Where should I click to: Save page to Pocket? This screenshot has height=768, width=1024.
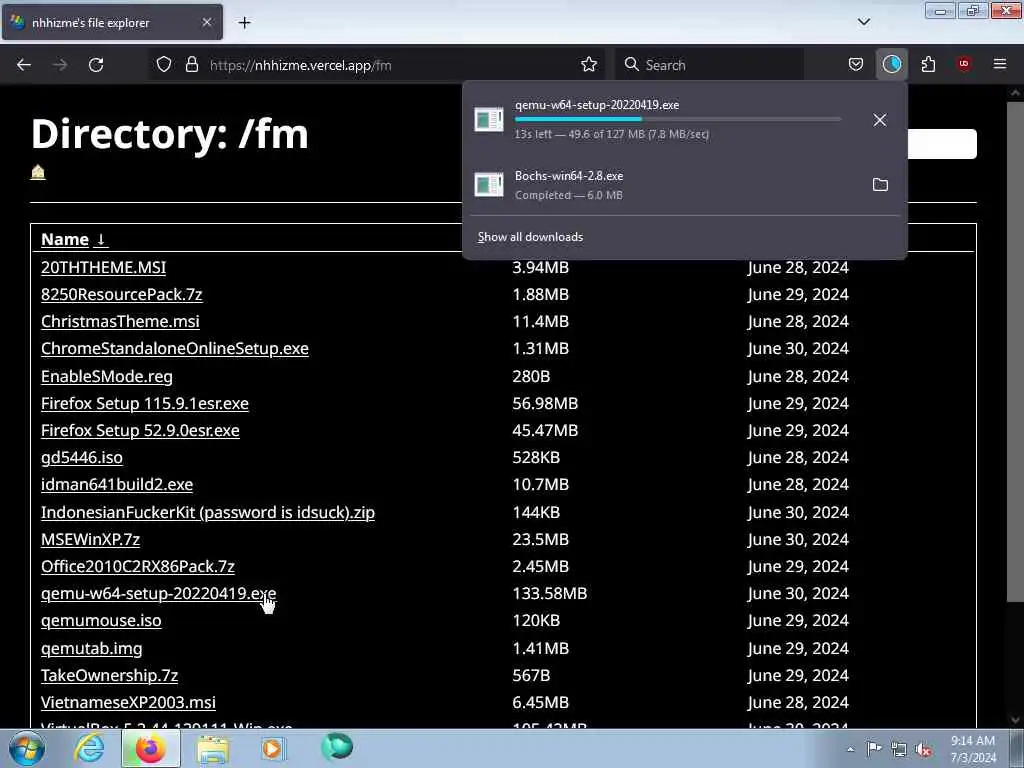856,65
